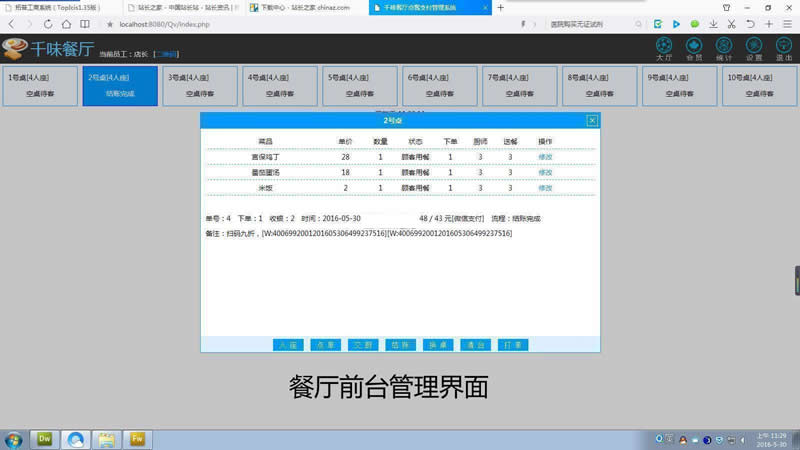Open the 会员 members icon
The width and height of the screenshot is (800, 450).
(x=694, y=47)
